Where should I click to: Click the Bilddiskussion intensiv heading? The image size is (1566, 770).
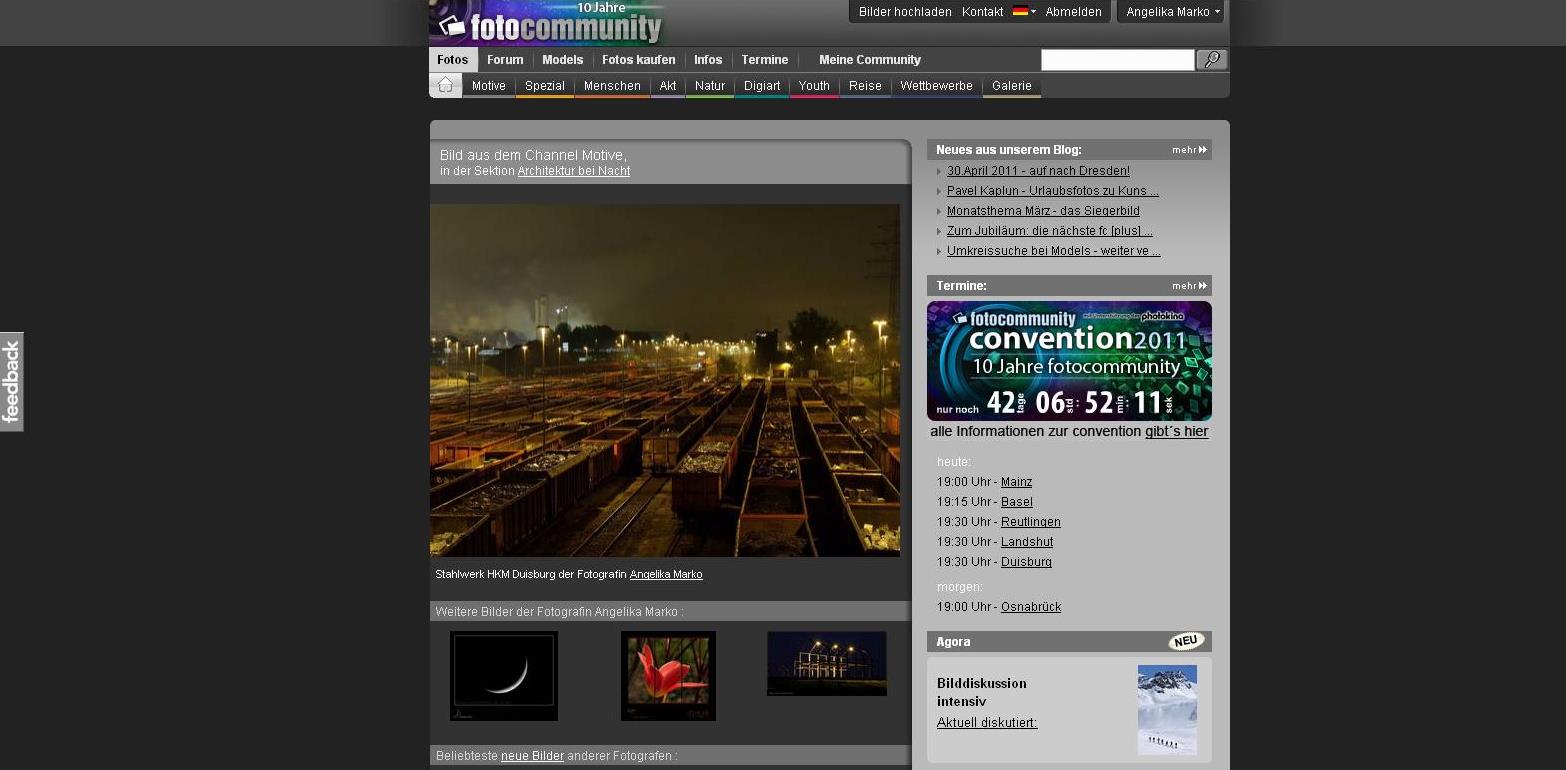tap(982, 692)
